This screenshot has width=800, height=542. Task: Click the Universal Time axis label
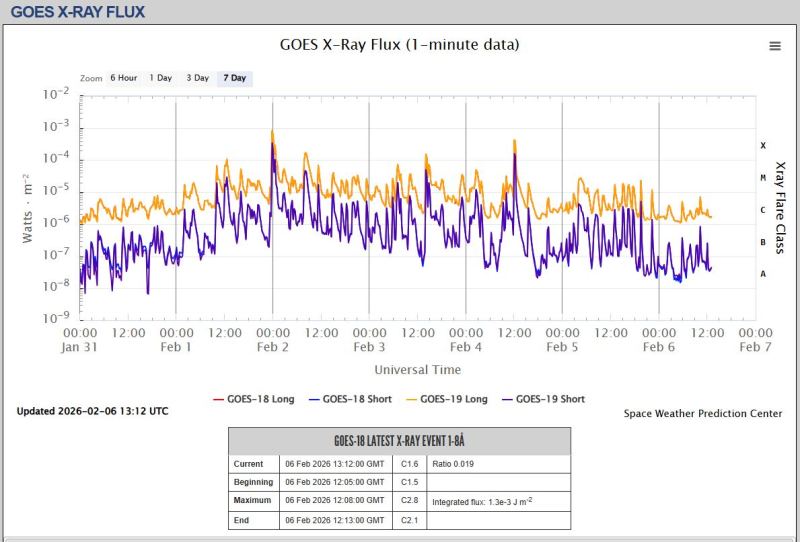(418, 369)
